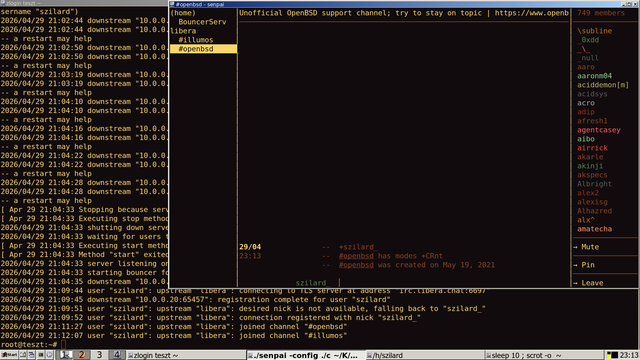Click member alex2 in member list
This screenshot has height=360, width=640.
coord(588,193)
